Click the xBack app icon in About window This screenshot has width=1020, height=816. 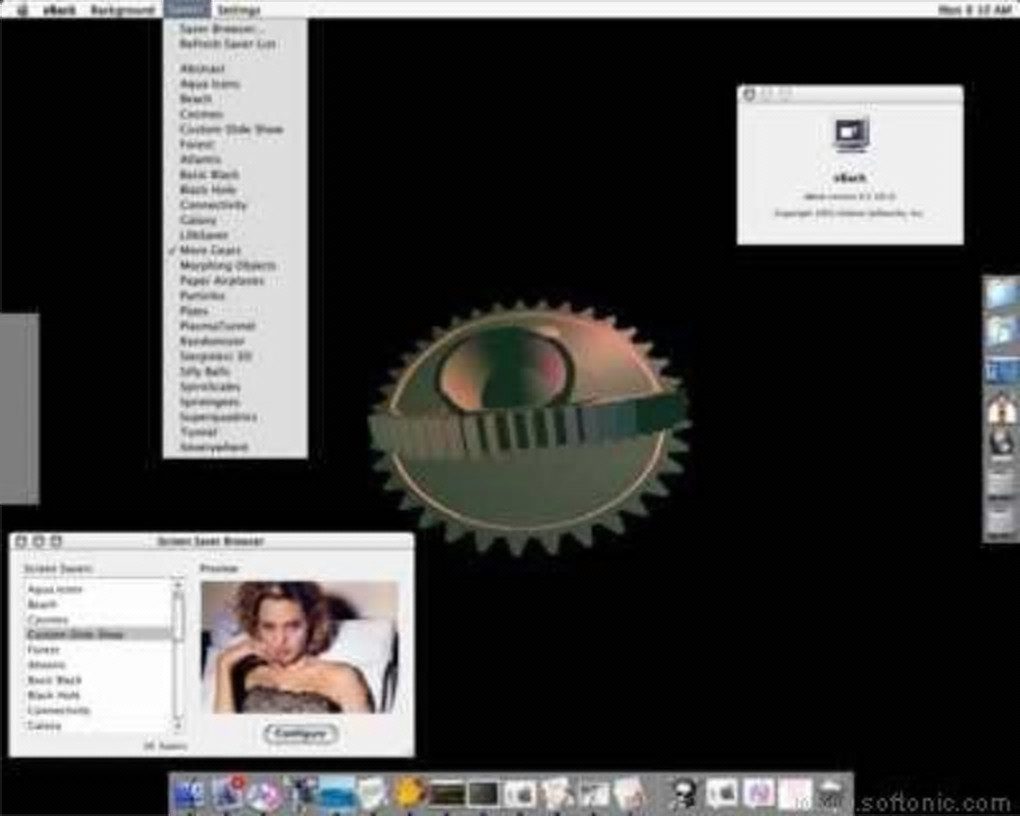[852, 135]
